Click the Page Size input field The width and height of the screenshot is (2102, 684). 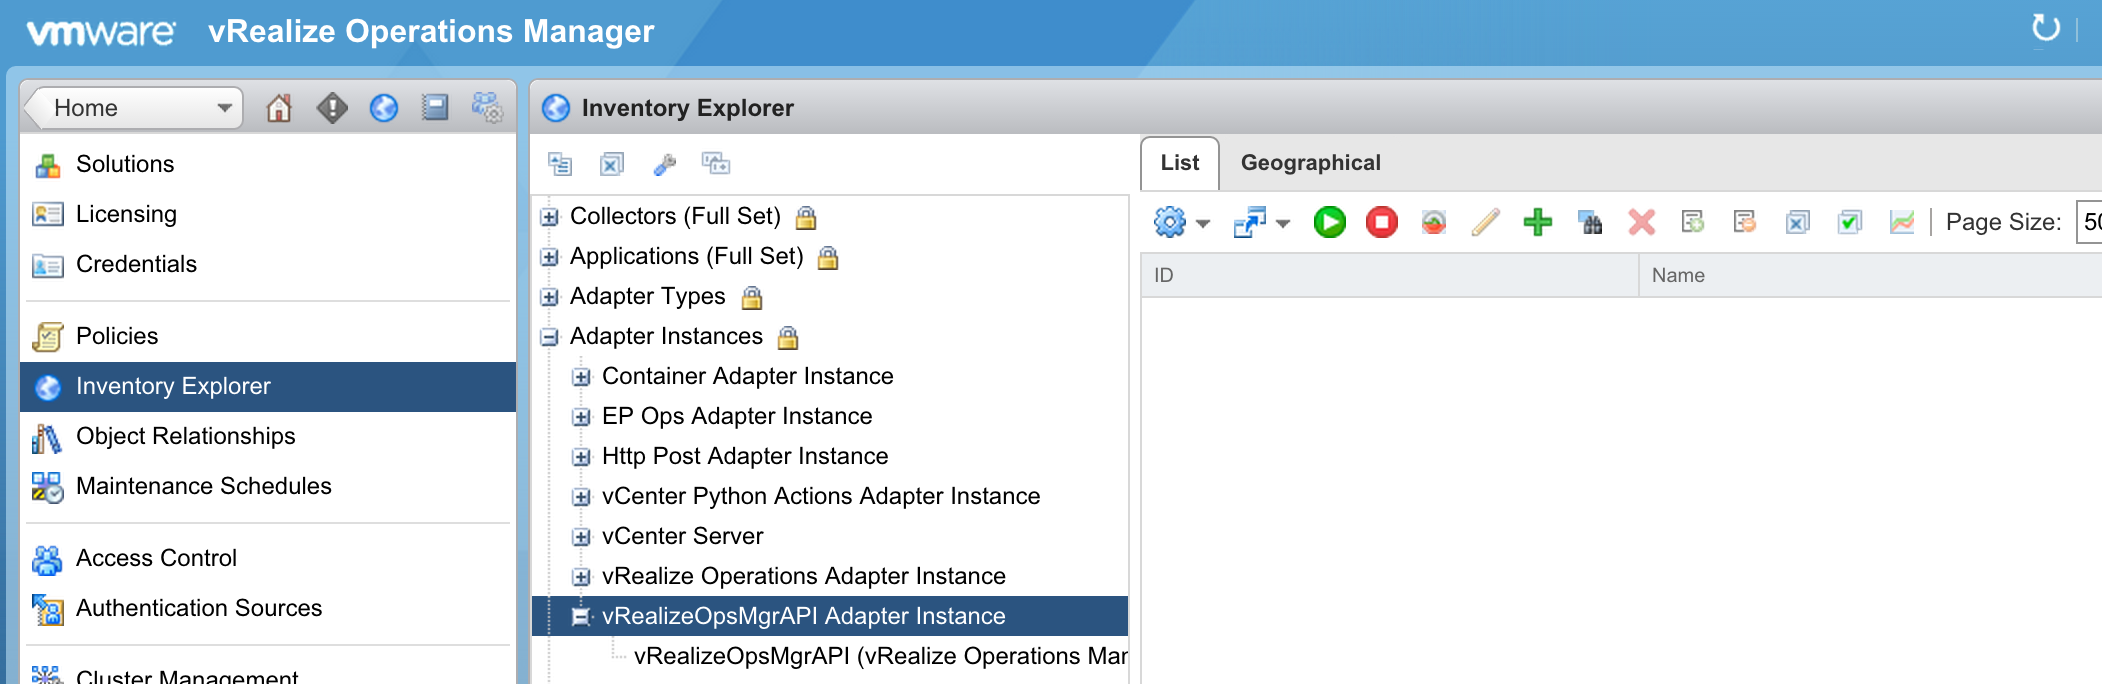(2090, 222)
